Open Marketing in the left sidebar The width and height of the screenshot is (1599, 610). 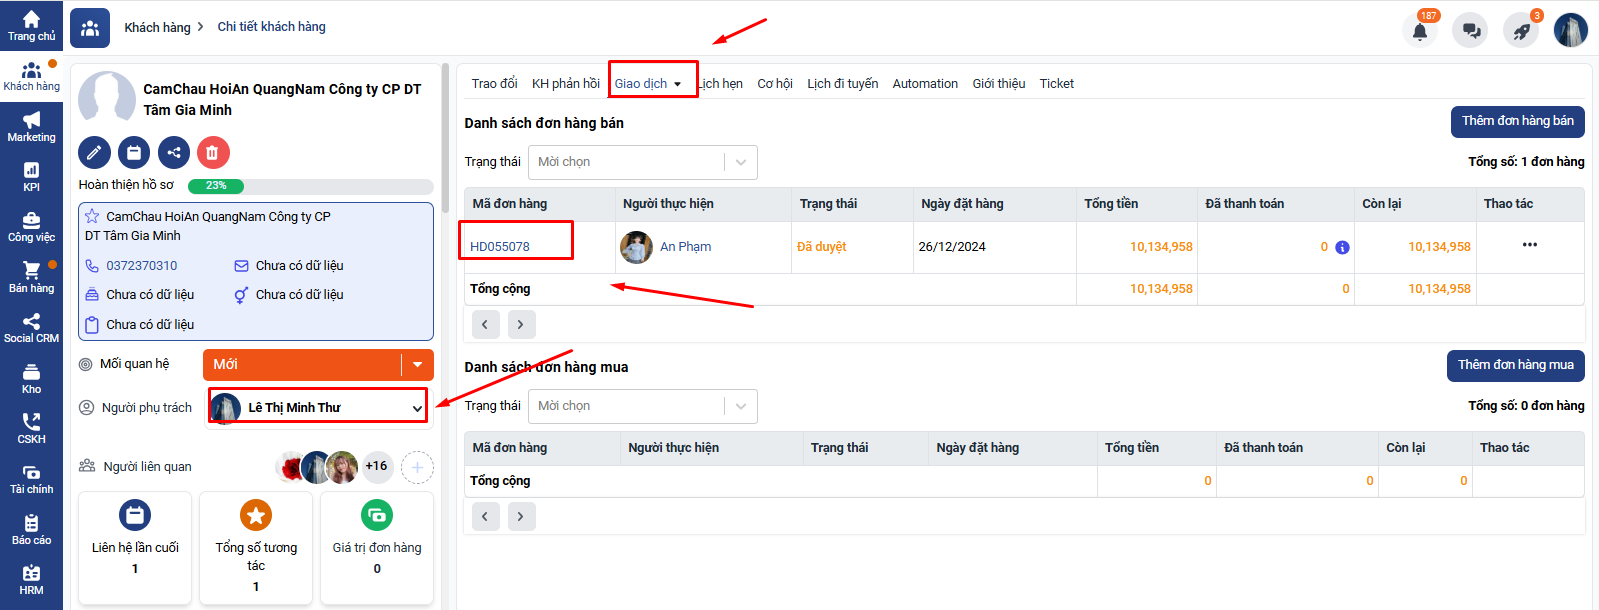pyautogui.click(x=31, y=126)
